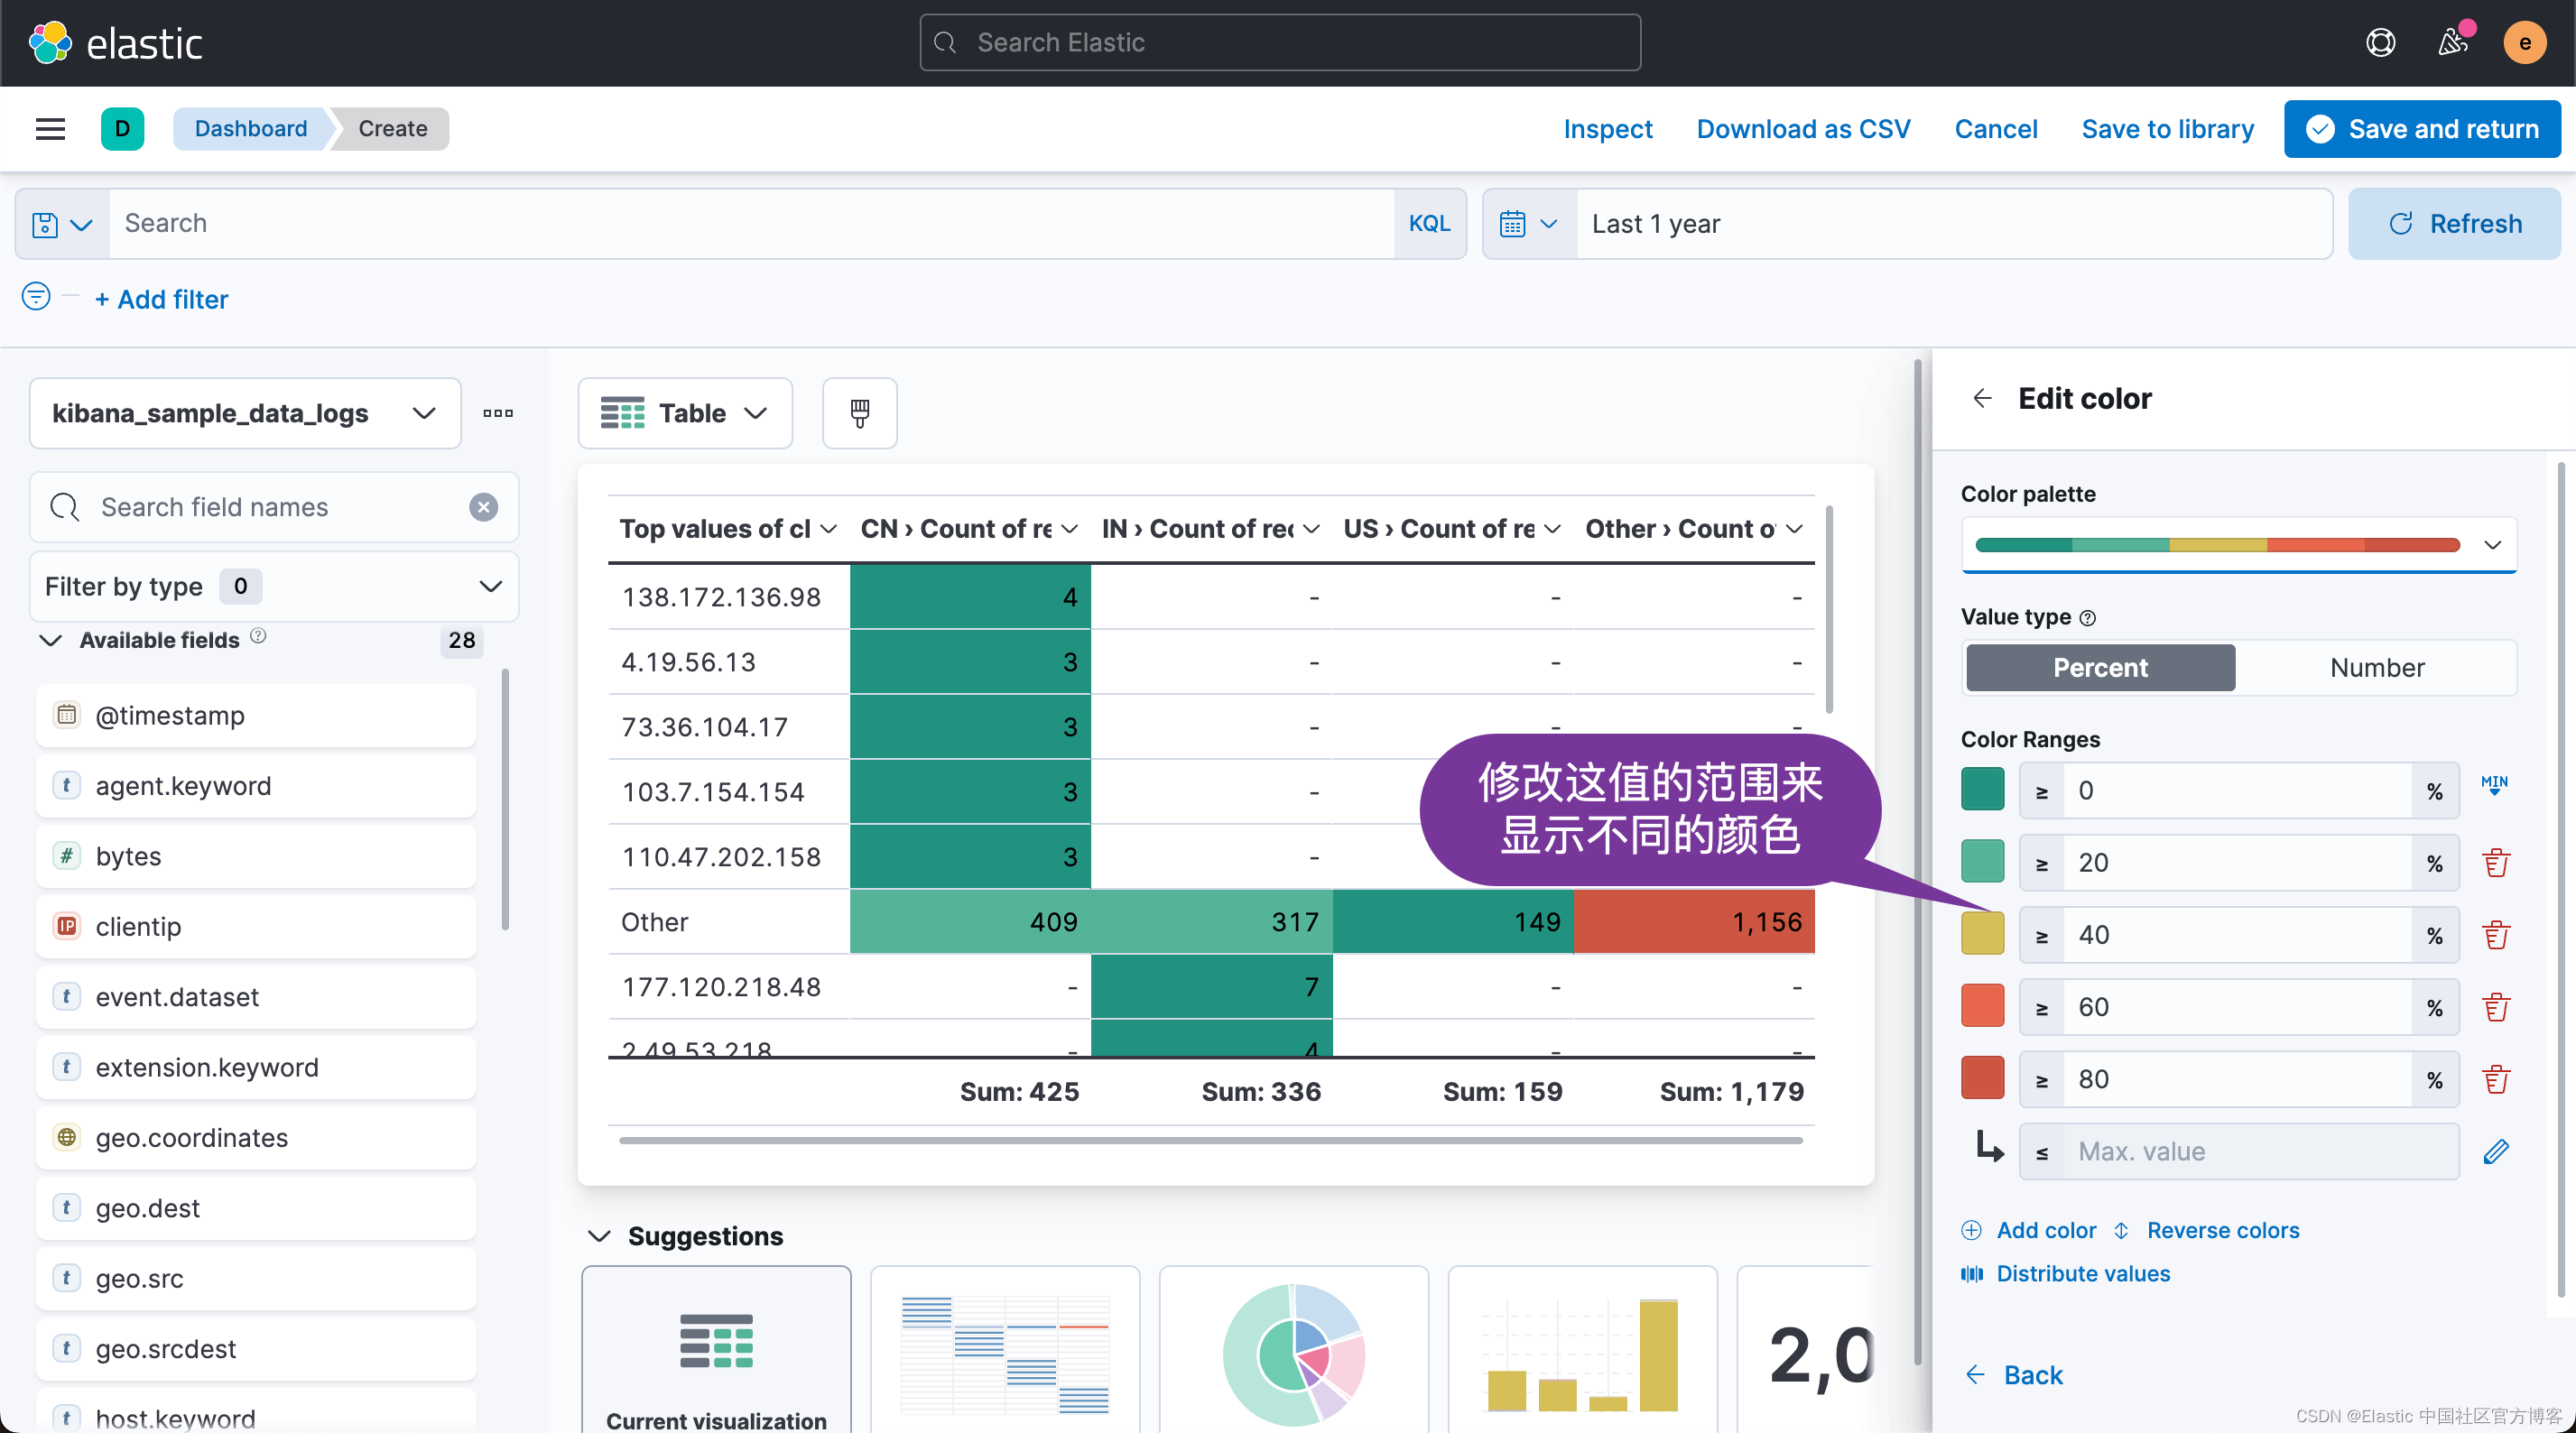Screen dimensions: 2576x1433
Task: Toggle the KQL query language switch
Action: pos(1429,224)
